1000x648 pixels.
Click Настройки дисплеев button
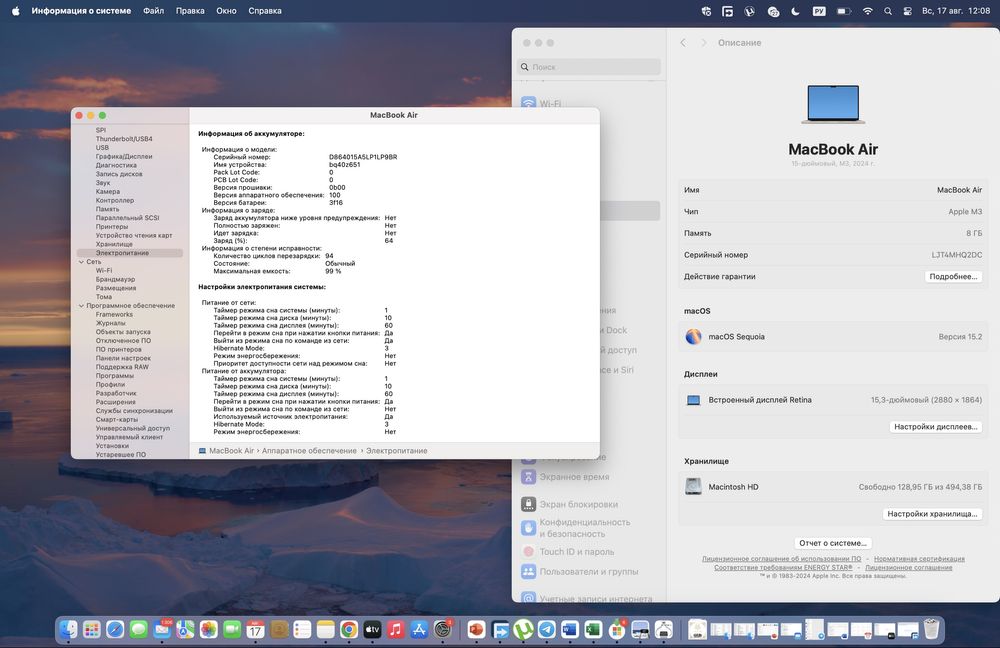click(936, 427)
